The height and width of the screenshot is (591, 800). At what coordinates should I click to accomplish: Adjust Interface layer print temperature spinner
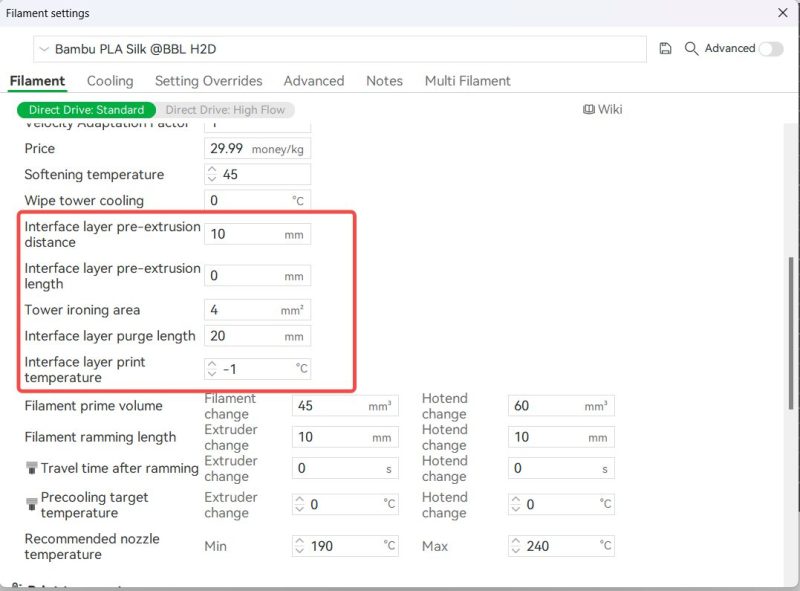click(212, 369)
